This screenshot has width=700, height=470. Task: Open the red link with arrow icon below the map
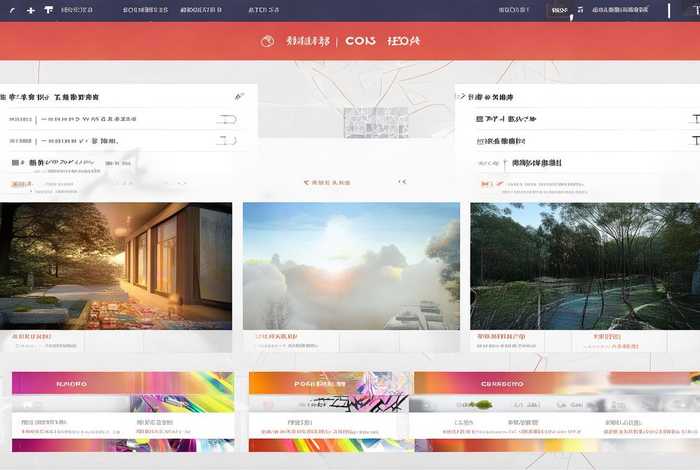[x=327, y=183]
